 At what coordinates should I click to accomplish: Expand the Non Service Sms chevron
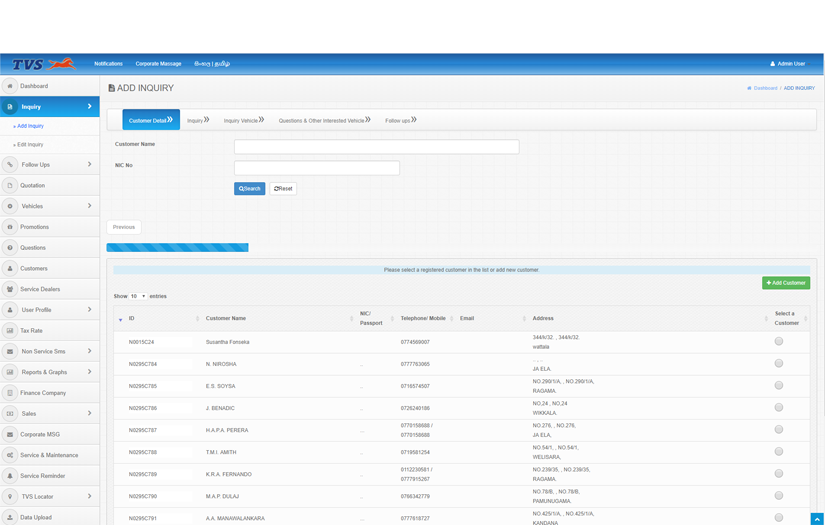click(89, 351)
